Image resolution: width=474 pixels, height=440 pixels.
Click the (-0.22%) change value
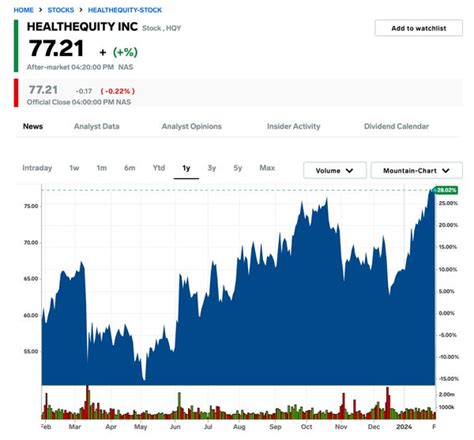pos(118,91)
